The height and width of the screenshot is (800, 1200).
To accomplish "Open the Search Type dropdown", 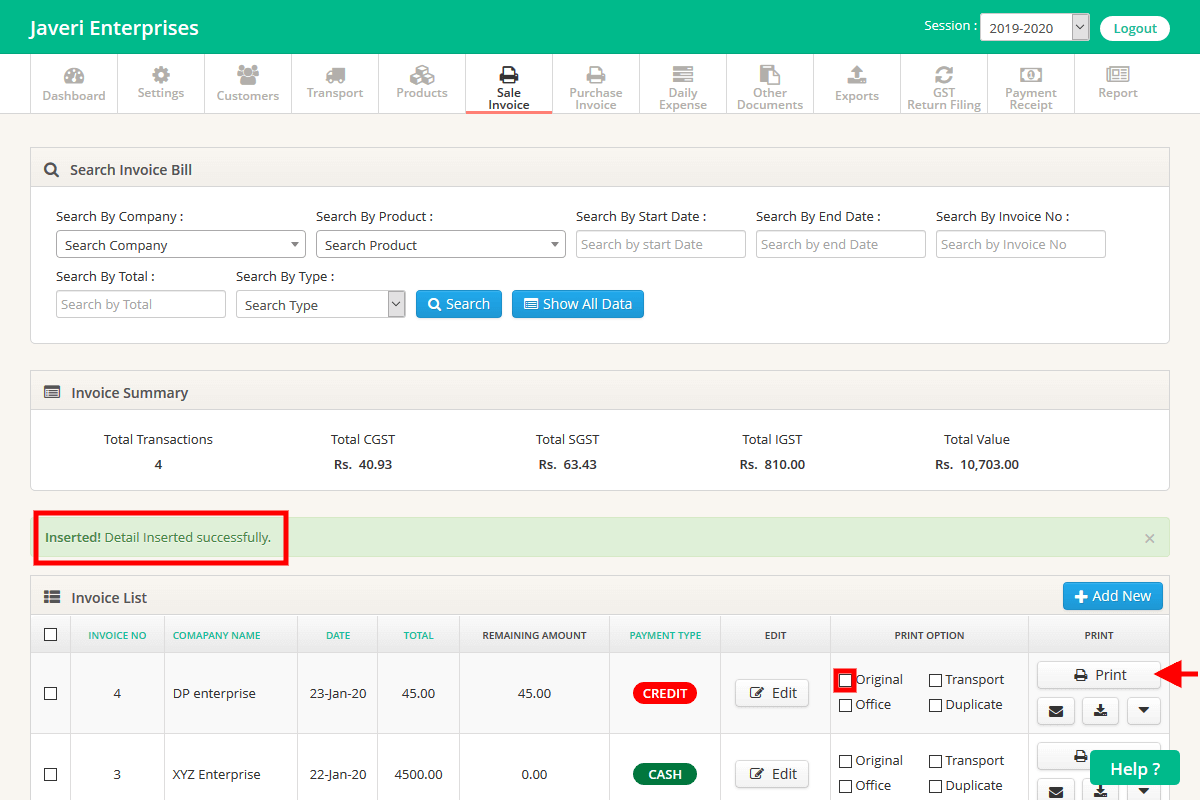I will click(320, 305).
